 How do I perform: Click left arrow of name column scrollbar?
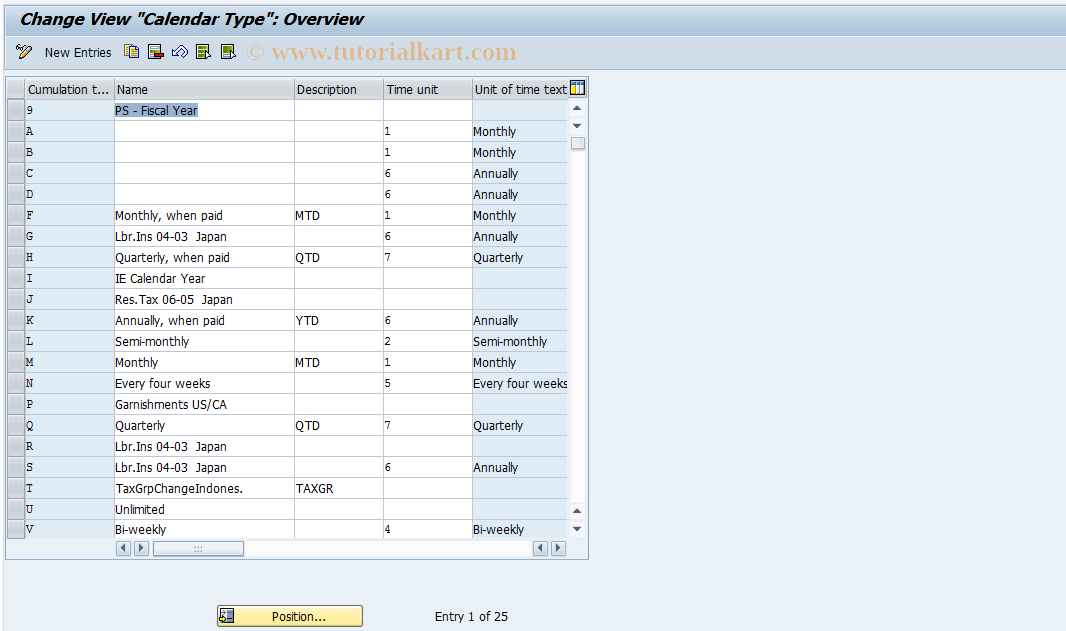(124, 548)
